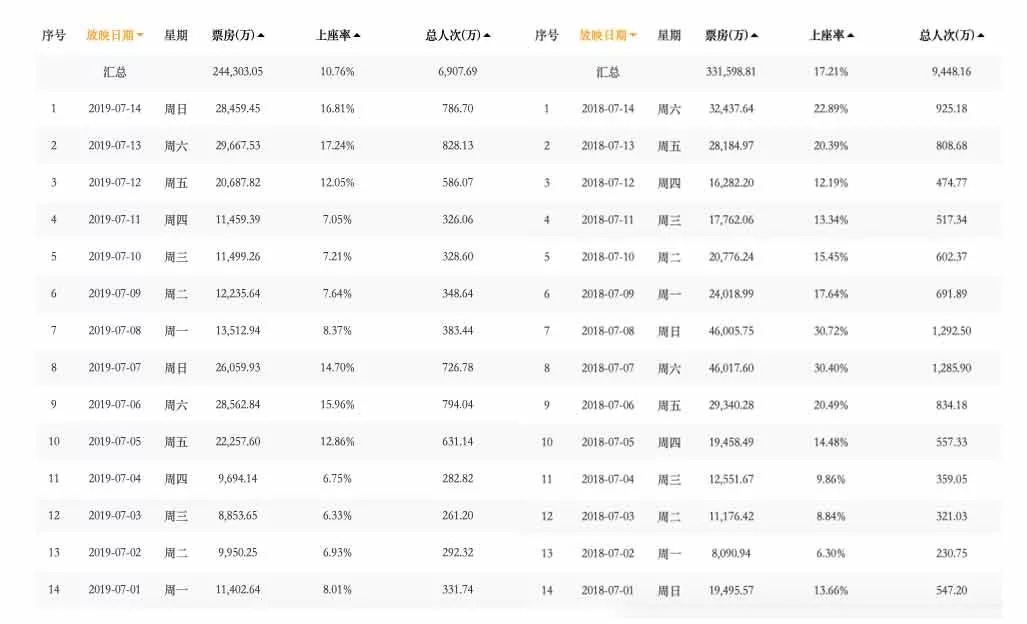Image resolution: width=1027 pixels, height=624 pixels.
Task: Select box office value 8,853.65
Action: click(238, 515)
